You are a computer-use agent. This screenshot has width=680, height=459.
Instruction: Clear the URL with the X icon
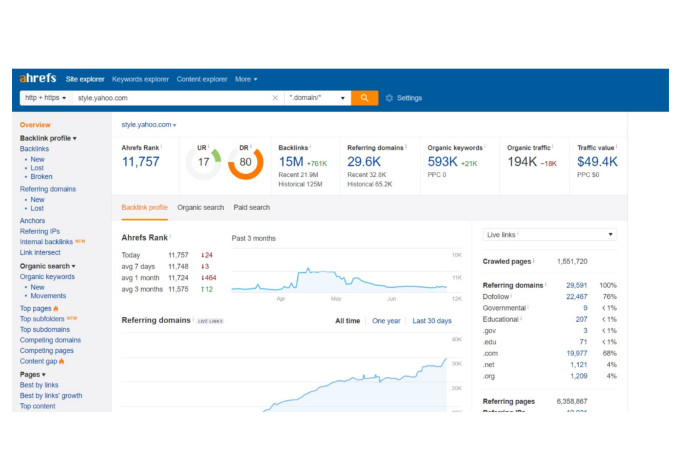tap(275, 98)
